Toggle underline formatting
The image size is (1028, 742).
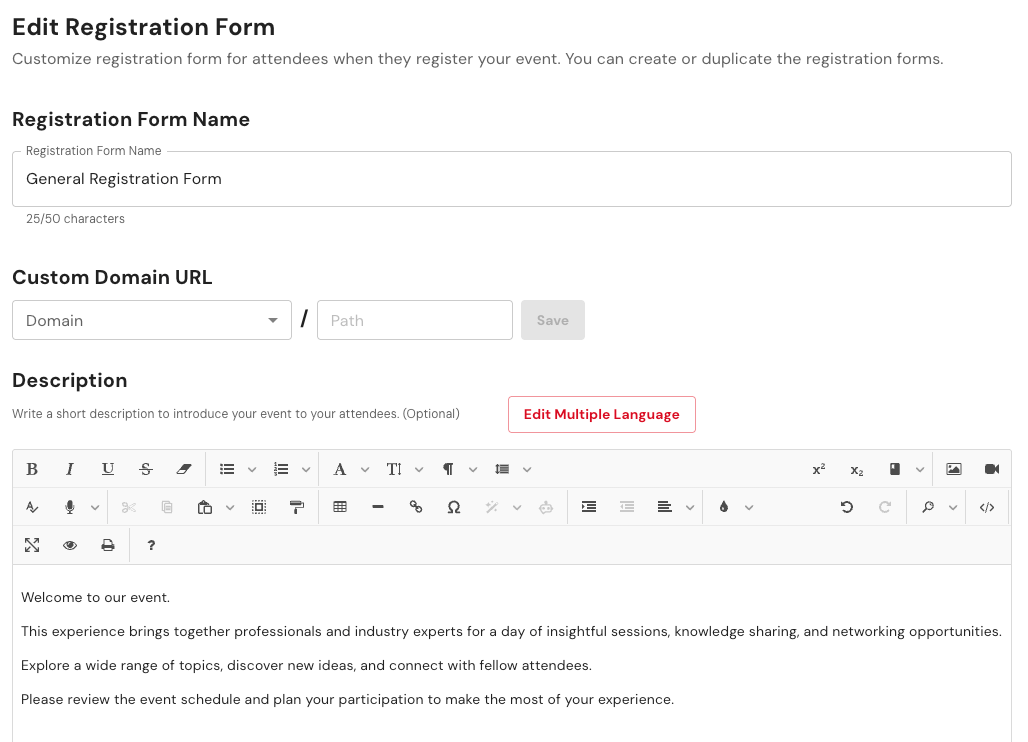108,469
